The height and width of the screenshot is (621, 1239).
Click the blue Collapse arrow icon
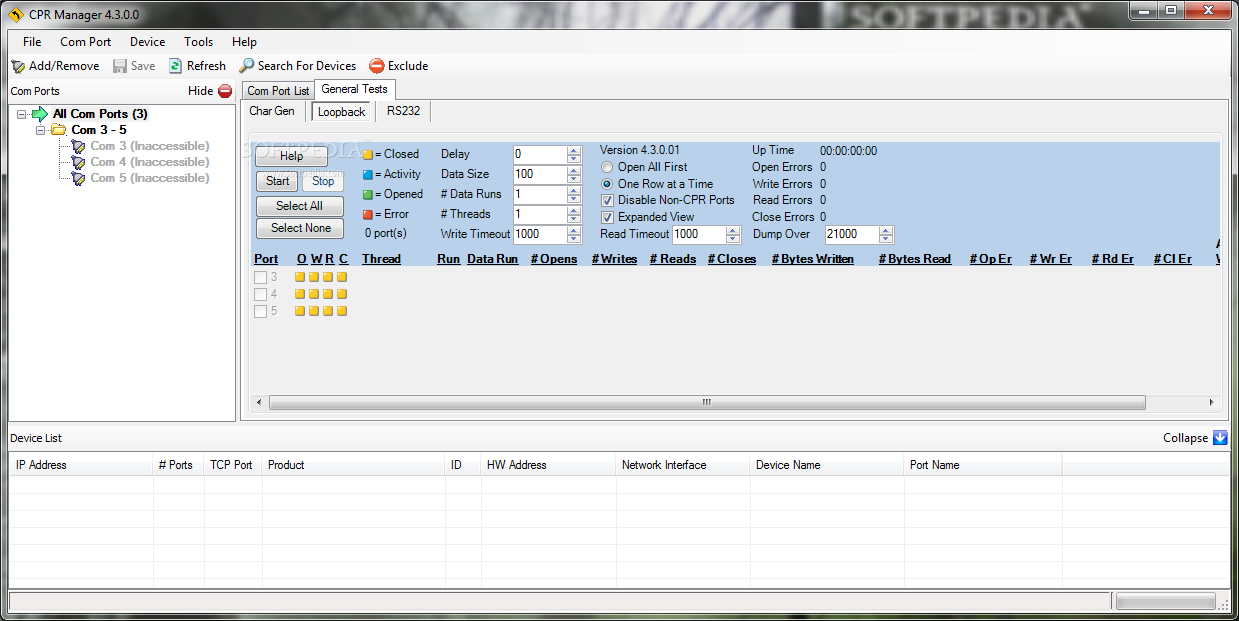(1220, 438)
